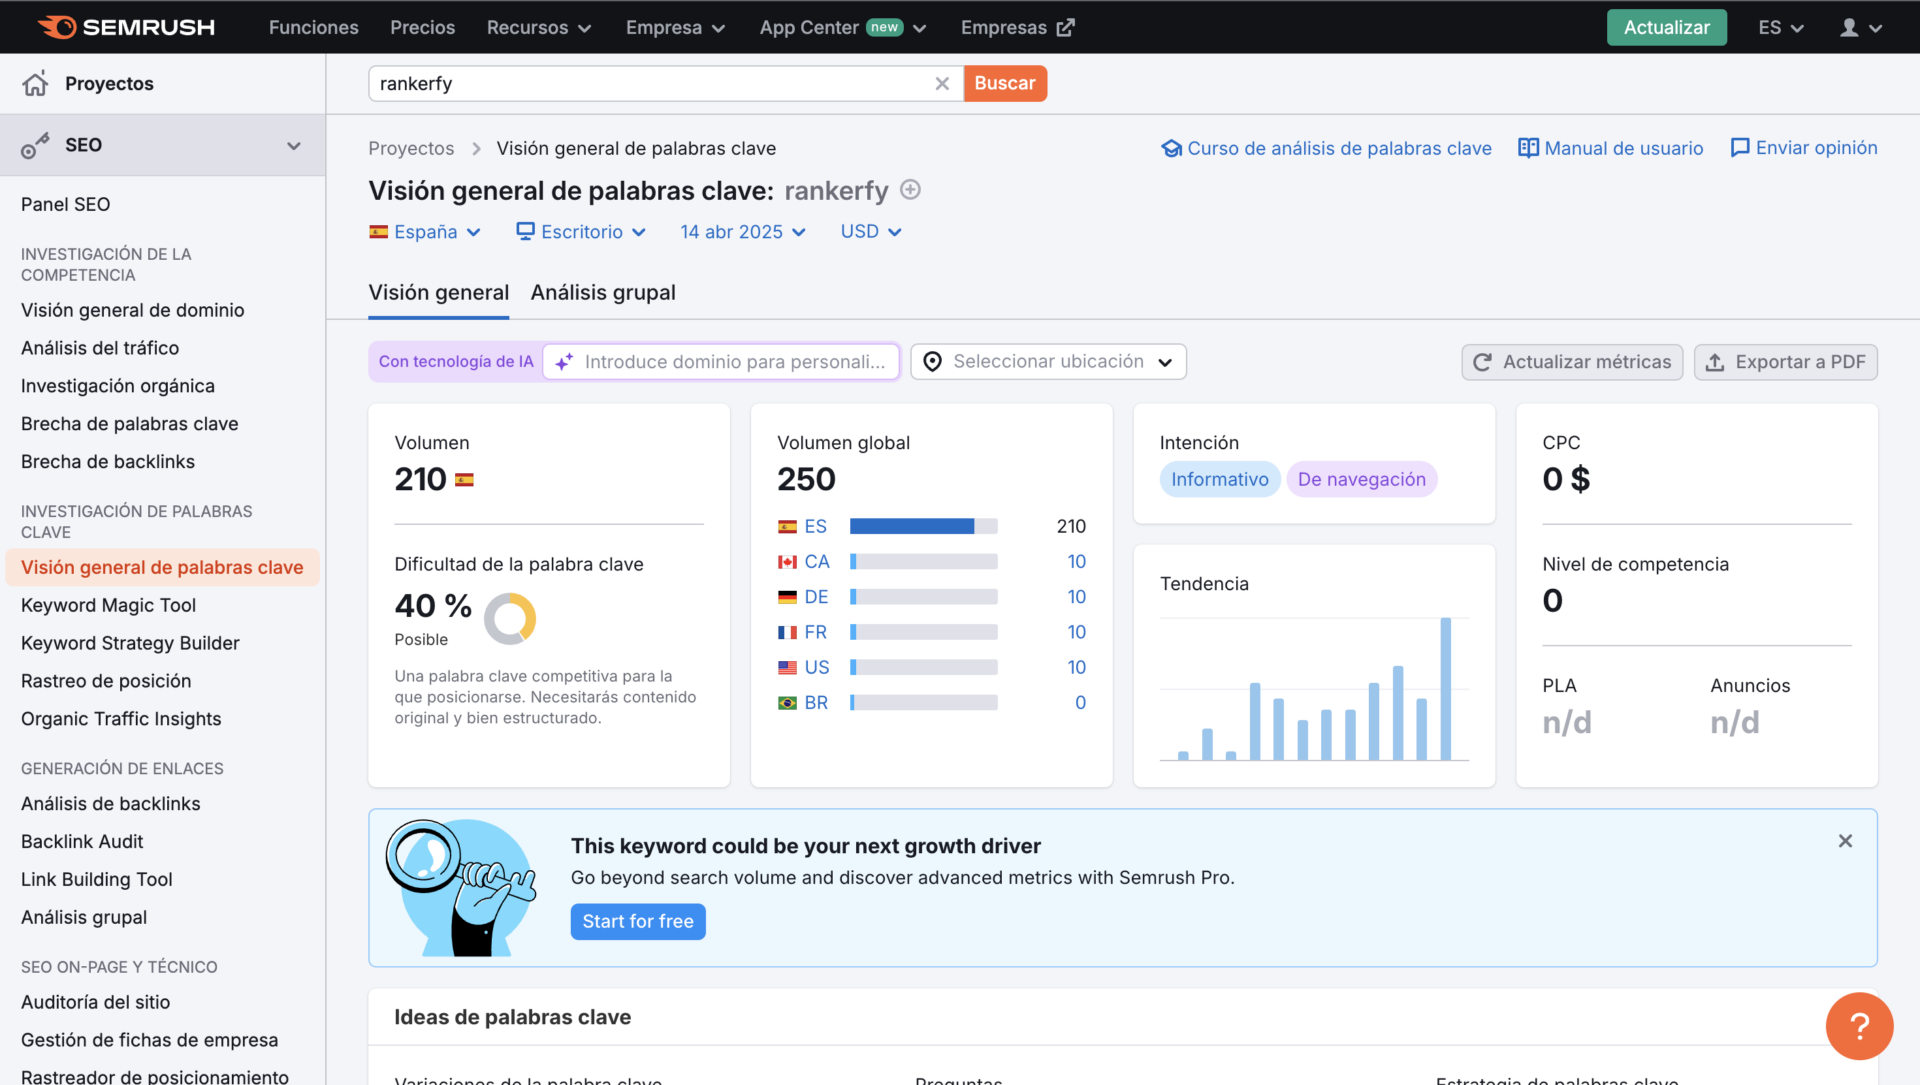
Task: Click the Escritorio desktop monitor icon
Action: pos(525,231)
